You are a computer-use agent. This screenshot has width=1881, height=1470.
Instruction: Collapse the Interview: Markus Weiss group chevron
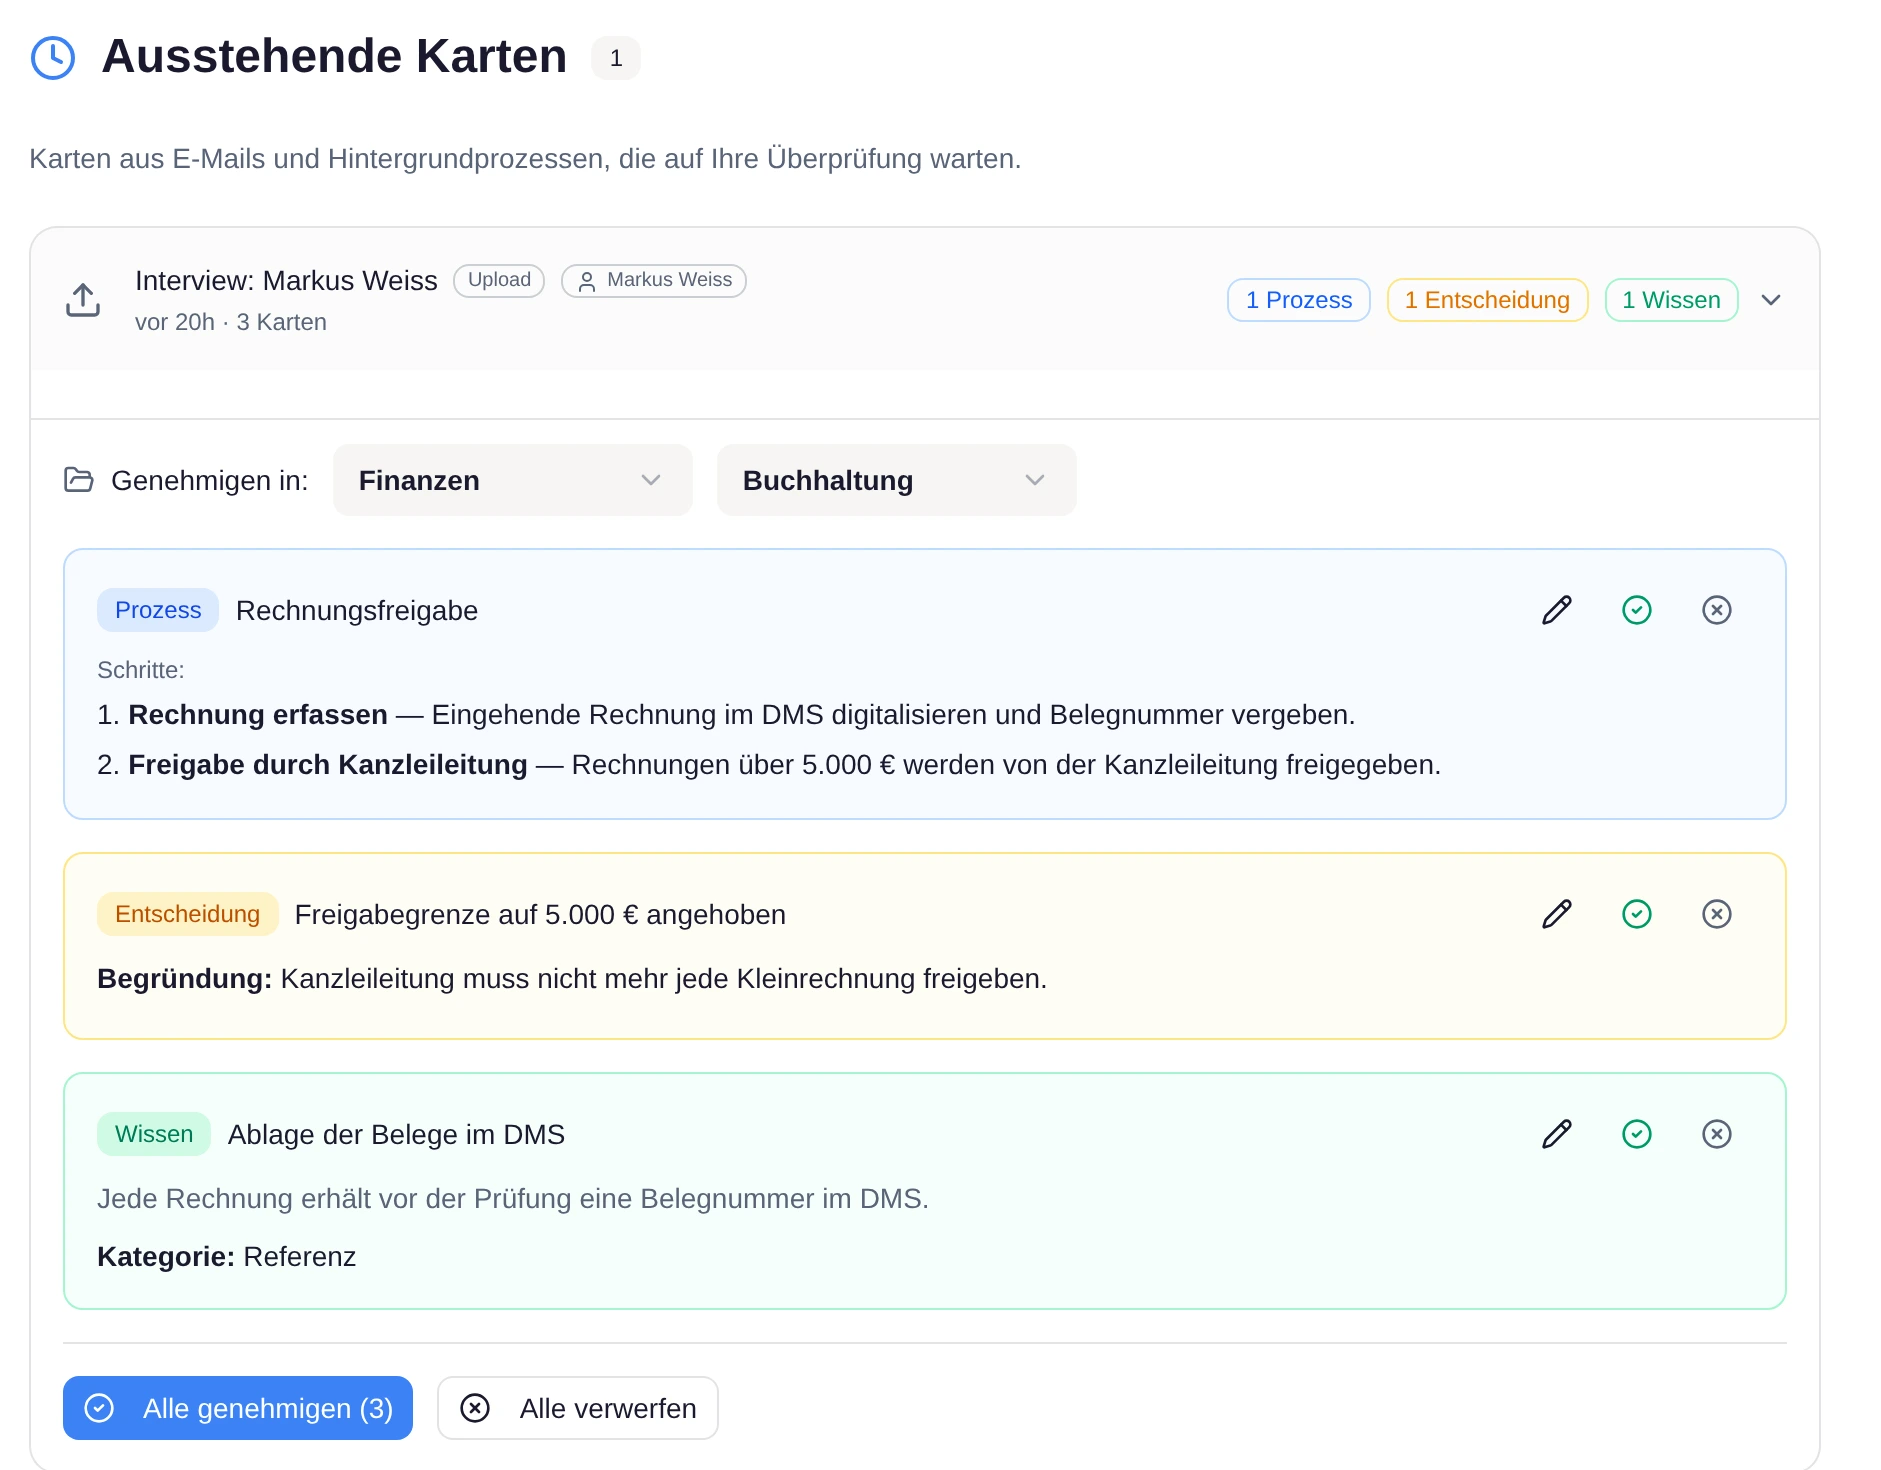(x=1771, y=300)
